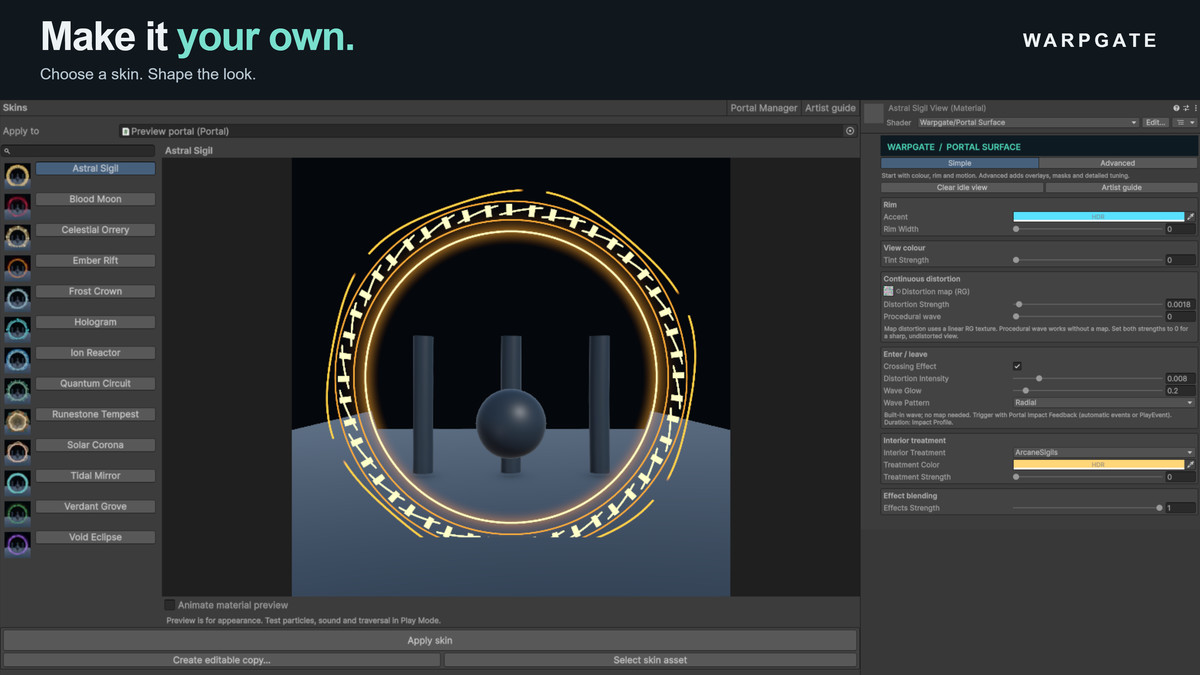The image size is (1200, 675).
Task: Pick Treatment Color with the eyedropper
Action: 1190,465
